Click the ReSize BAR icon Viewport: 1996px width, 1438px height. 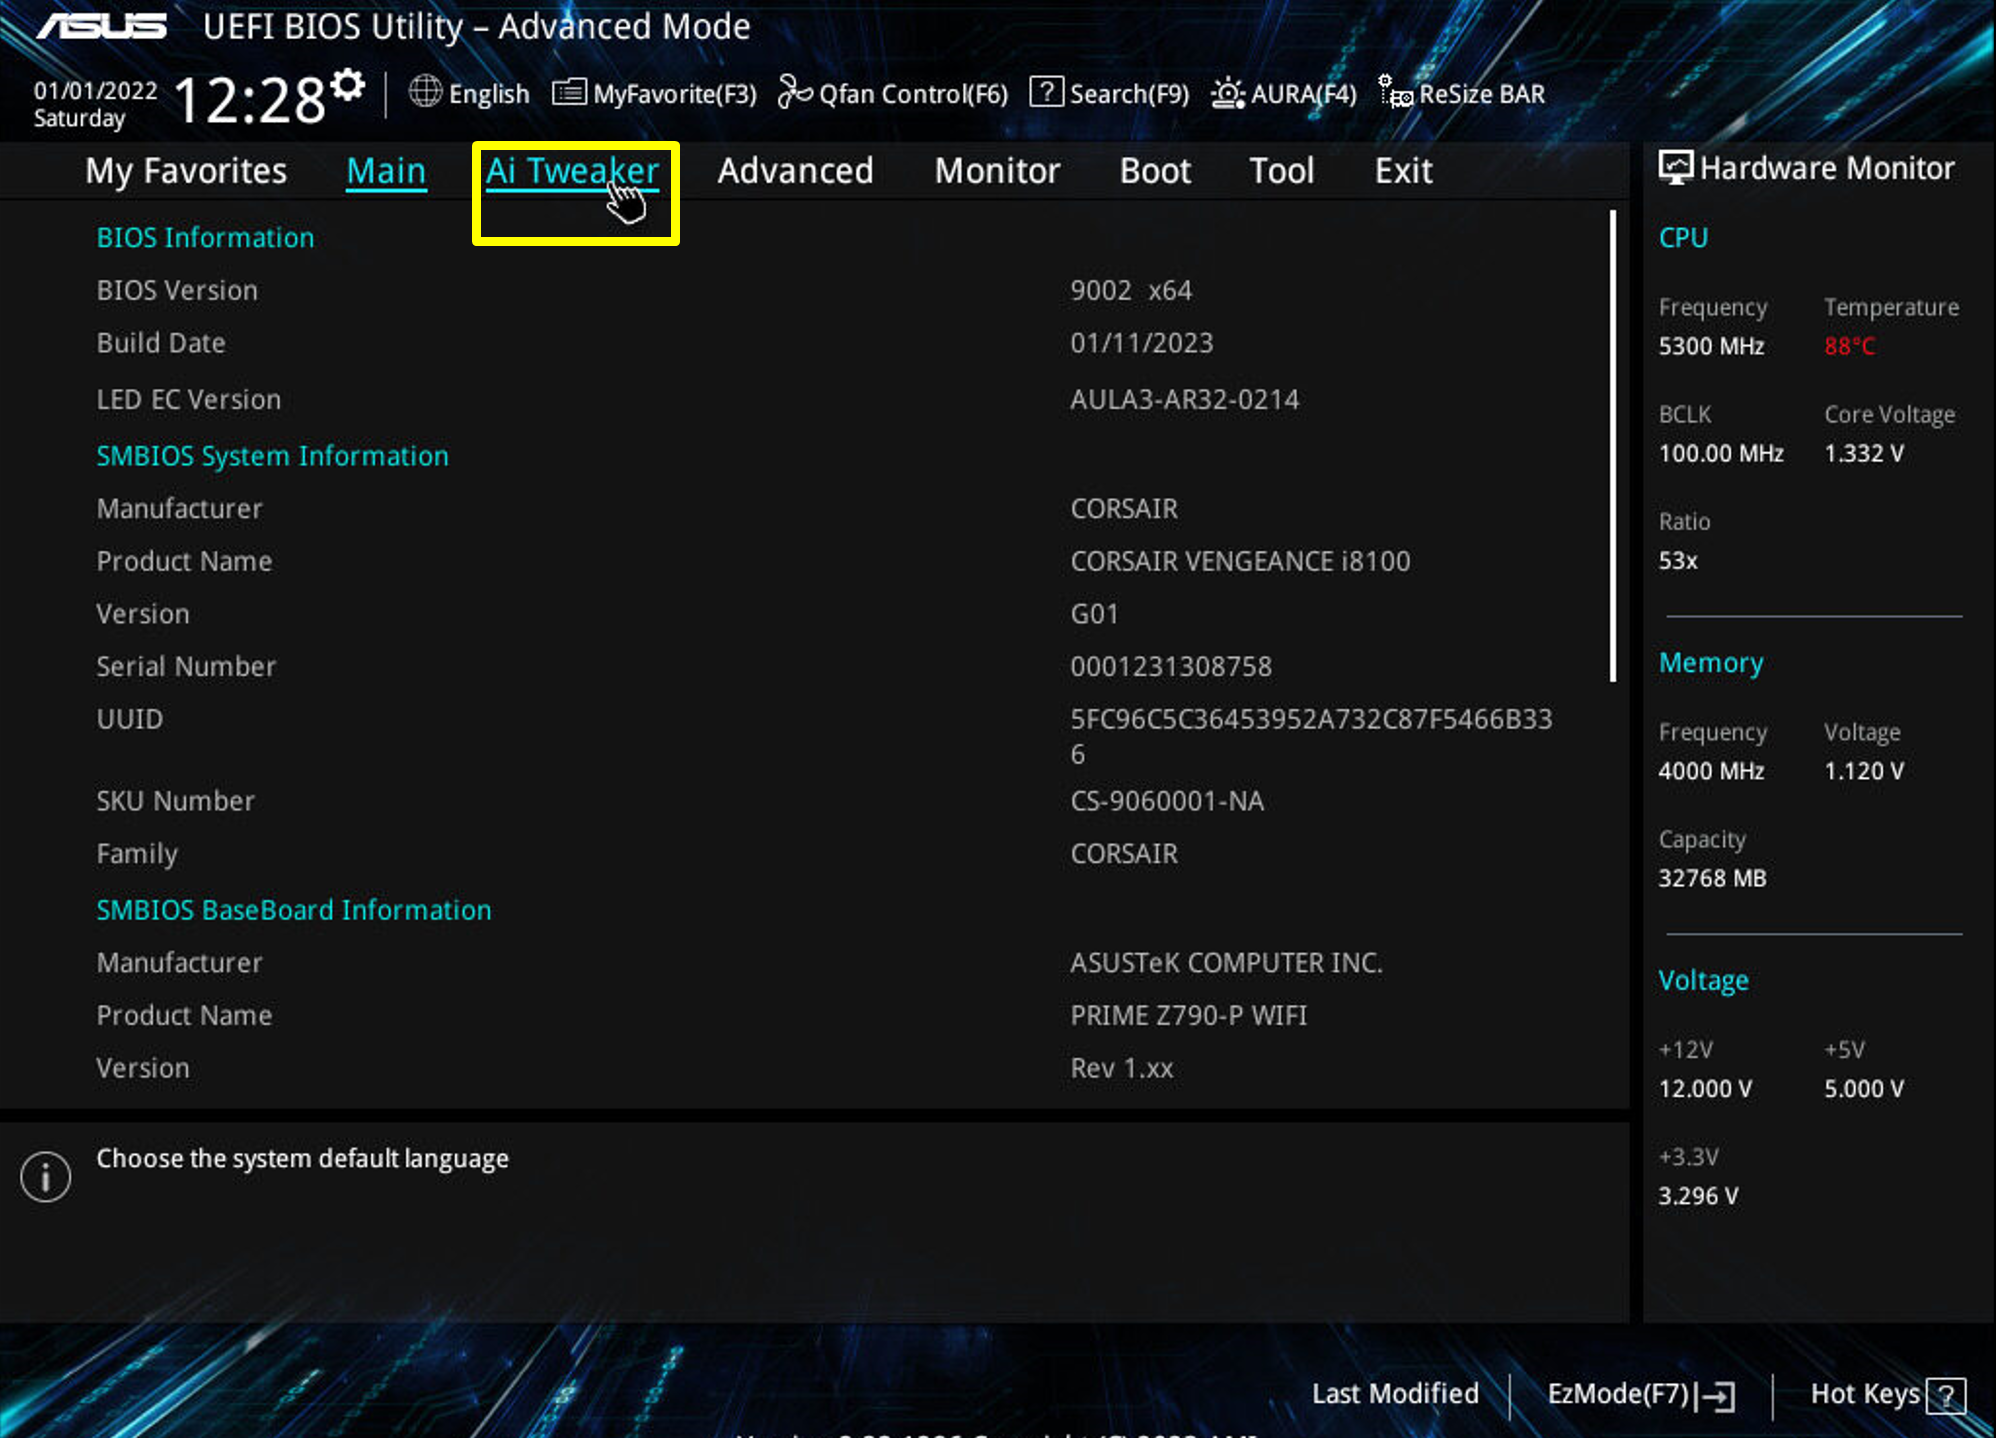[1396, 92]
